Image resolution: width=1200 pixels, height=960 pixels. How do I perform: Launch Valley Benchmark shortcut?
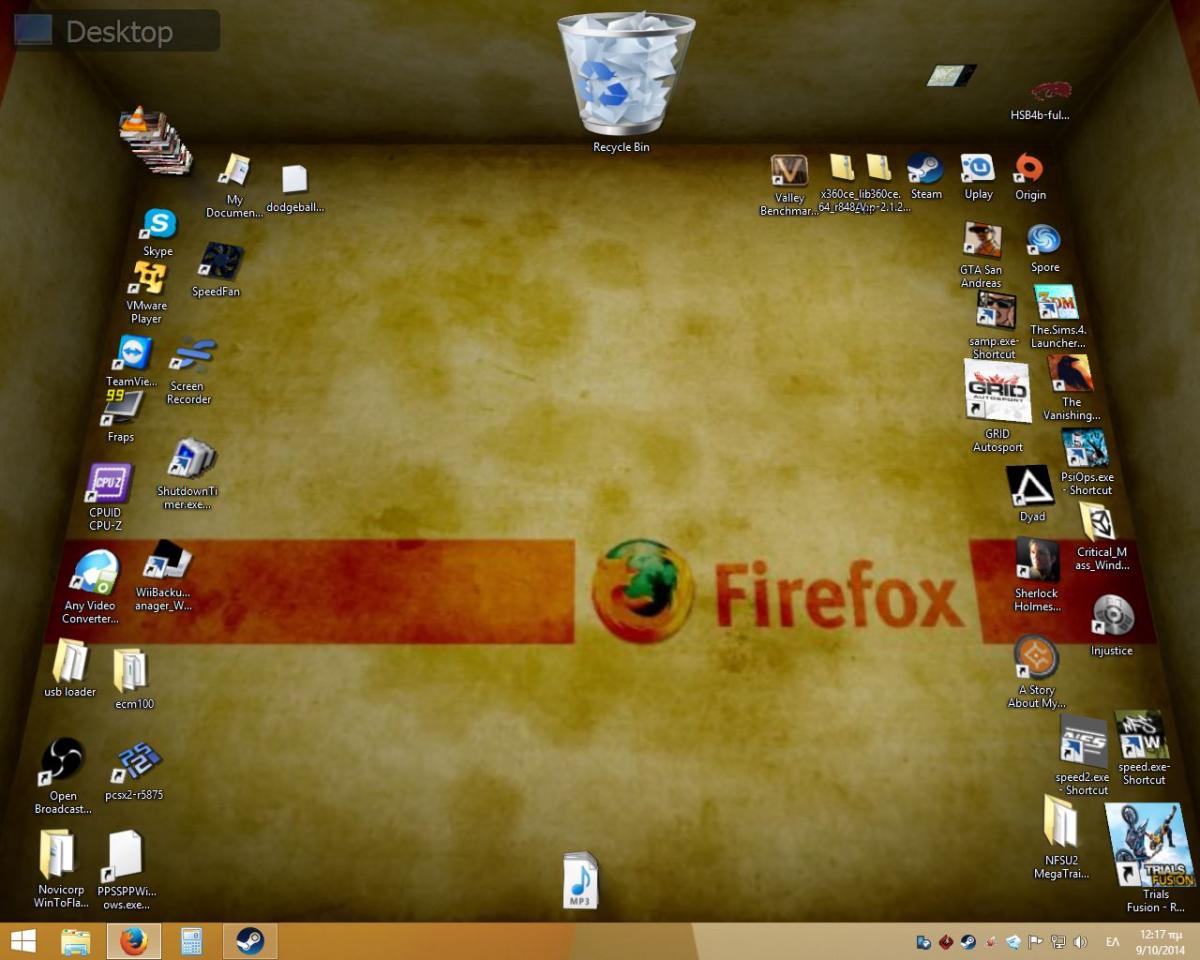pos(789,171)
